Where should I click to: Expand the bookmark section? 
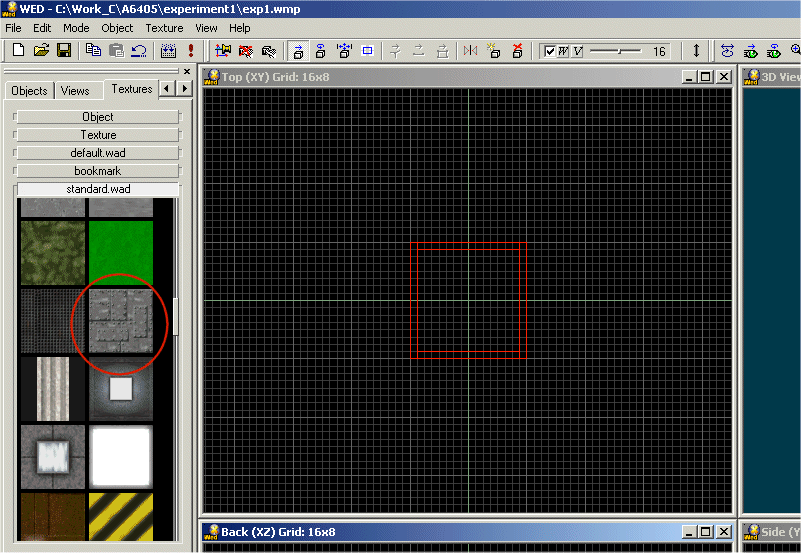[x=98, y=171]
